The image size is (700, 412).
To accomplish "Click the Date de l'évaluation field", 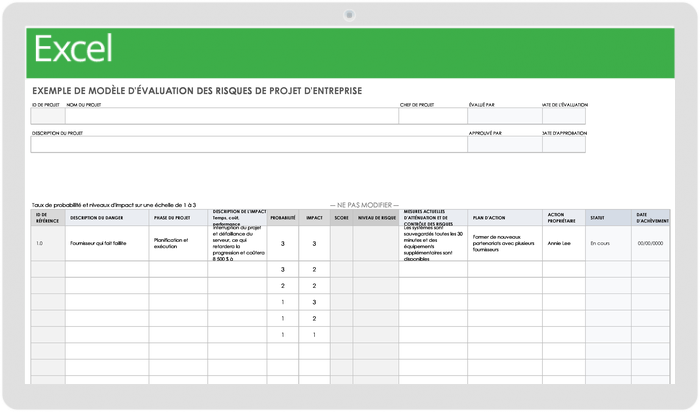I will point(564,116).
